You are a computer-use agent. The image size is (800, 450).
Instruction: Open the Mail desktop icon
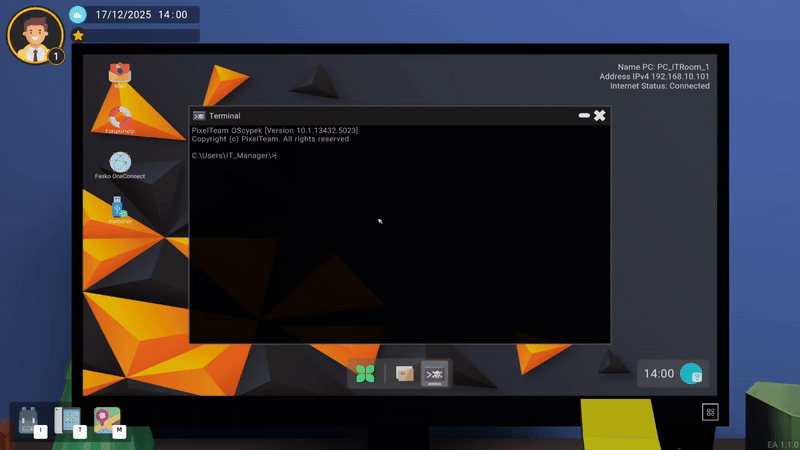[x=119, y=74]
